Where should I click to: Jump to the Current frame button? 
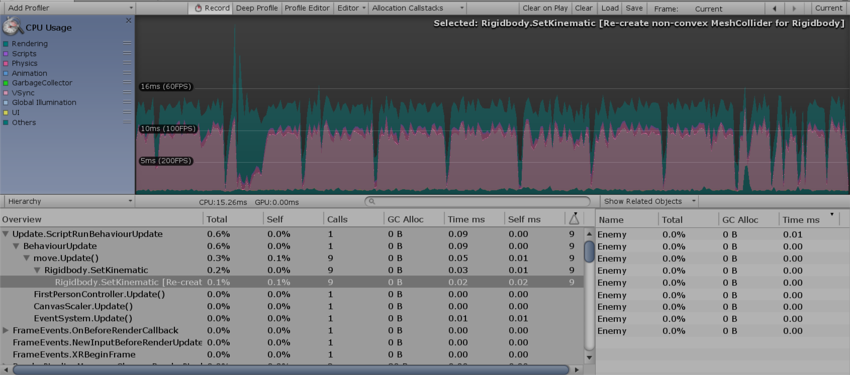click(x=828, y=8)
